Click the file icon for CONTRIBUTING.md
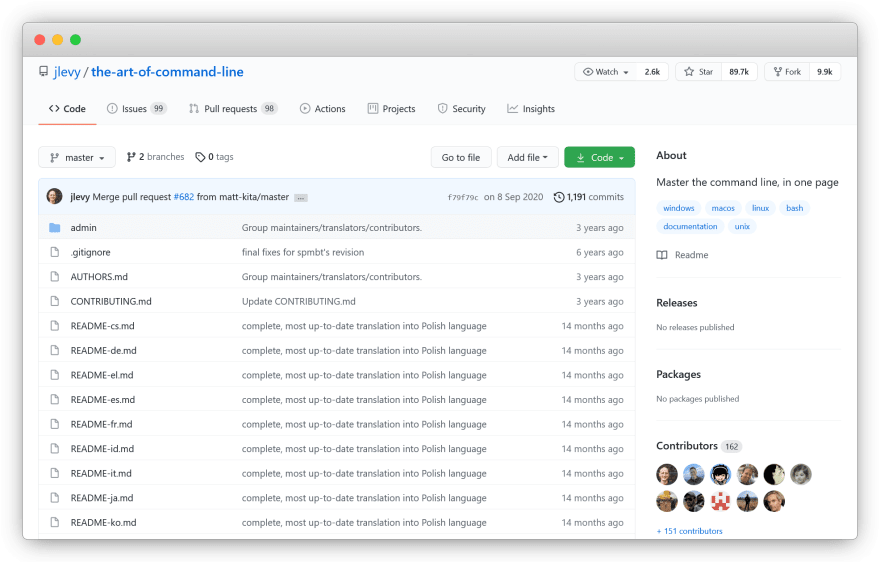The image size is (880, 562). [54, 301]
